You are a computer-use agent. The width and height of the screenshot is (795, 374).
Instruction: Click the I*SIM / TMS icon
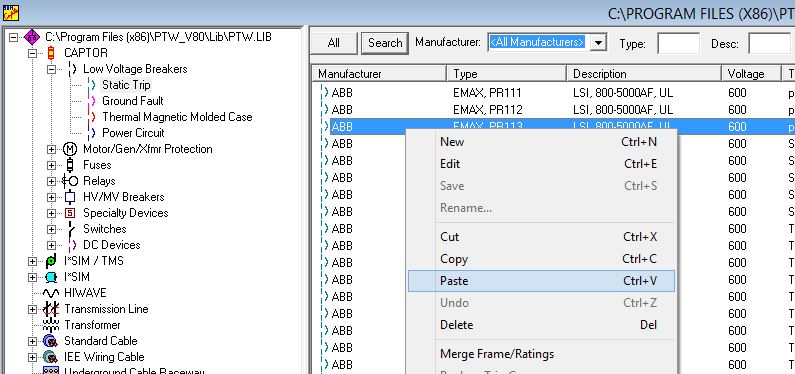click(51, 261)
